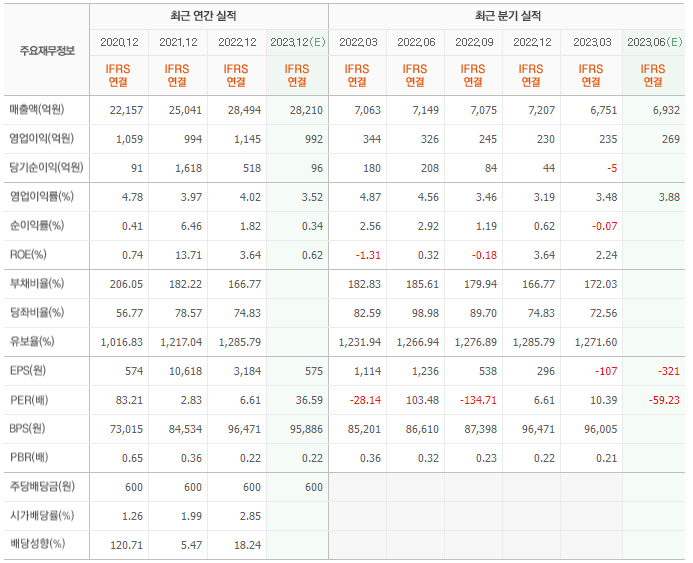Image resolution: width=693 pixels, height=563 pixels.
Task: Click the sales value 22,157
Action: (x=126, y=110)
